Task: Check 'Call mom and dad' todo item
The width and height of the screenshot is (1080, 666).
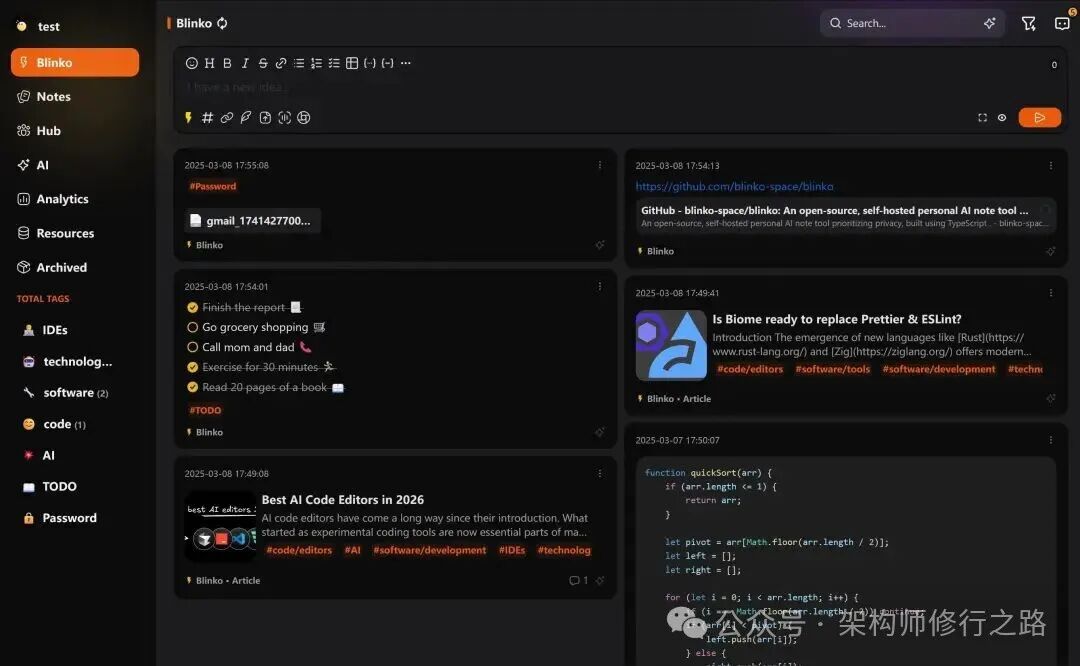Action: [x=192, y=347]
